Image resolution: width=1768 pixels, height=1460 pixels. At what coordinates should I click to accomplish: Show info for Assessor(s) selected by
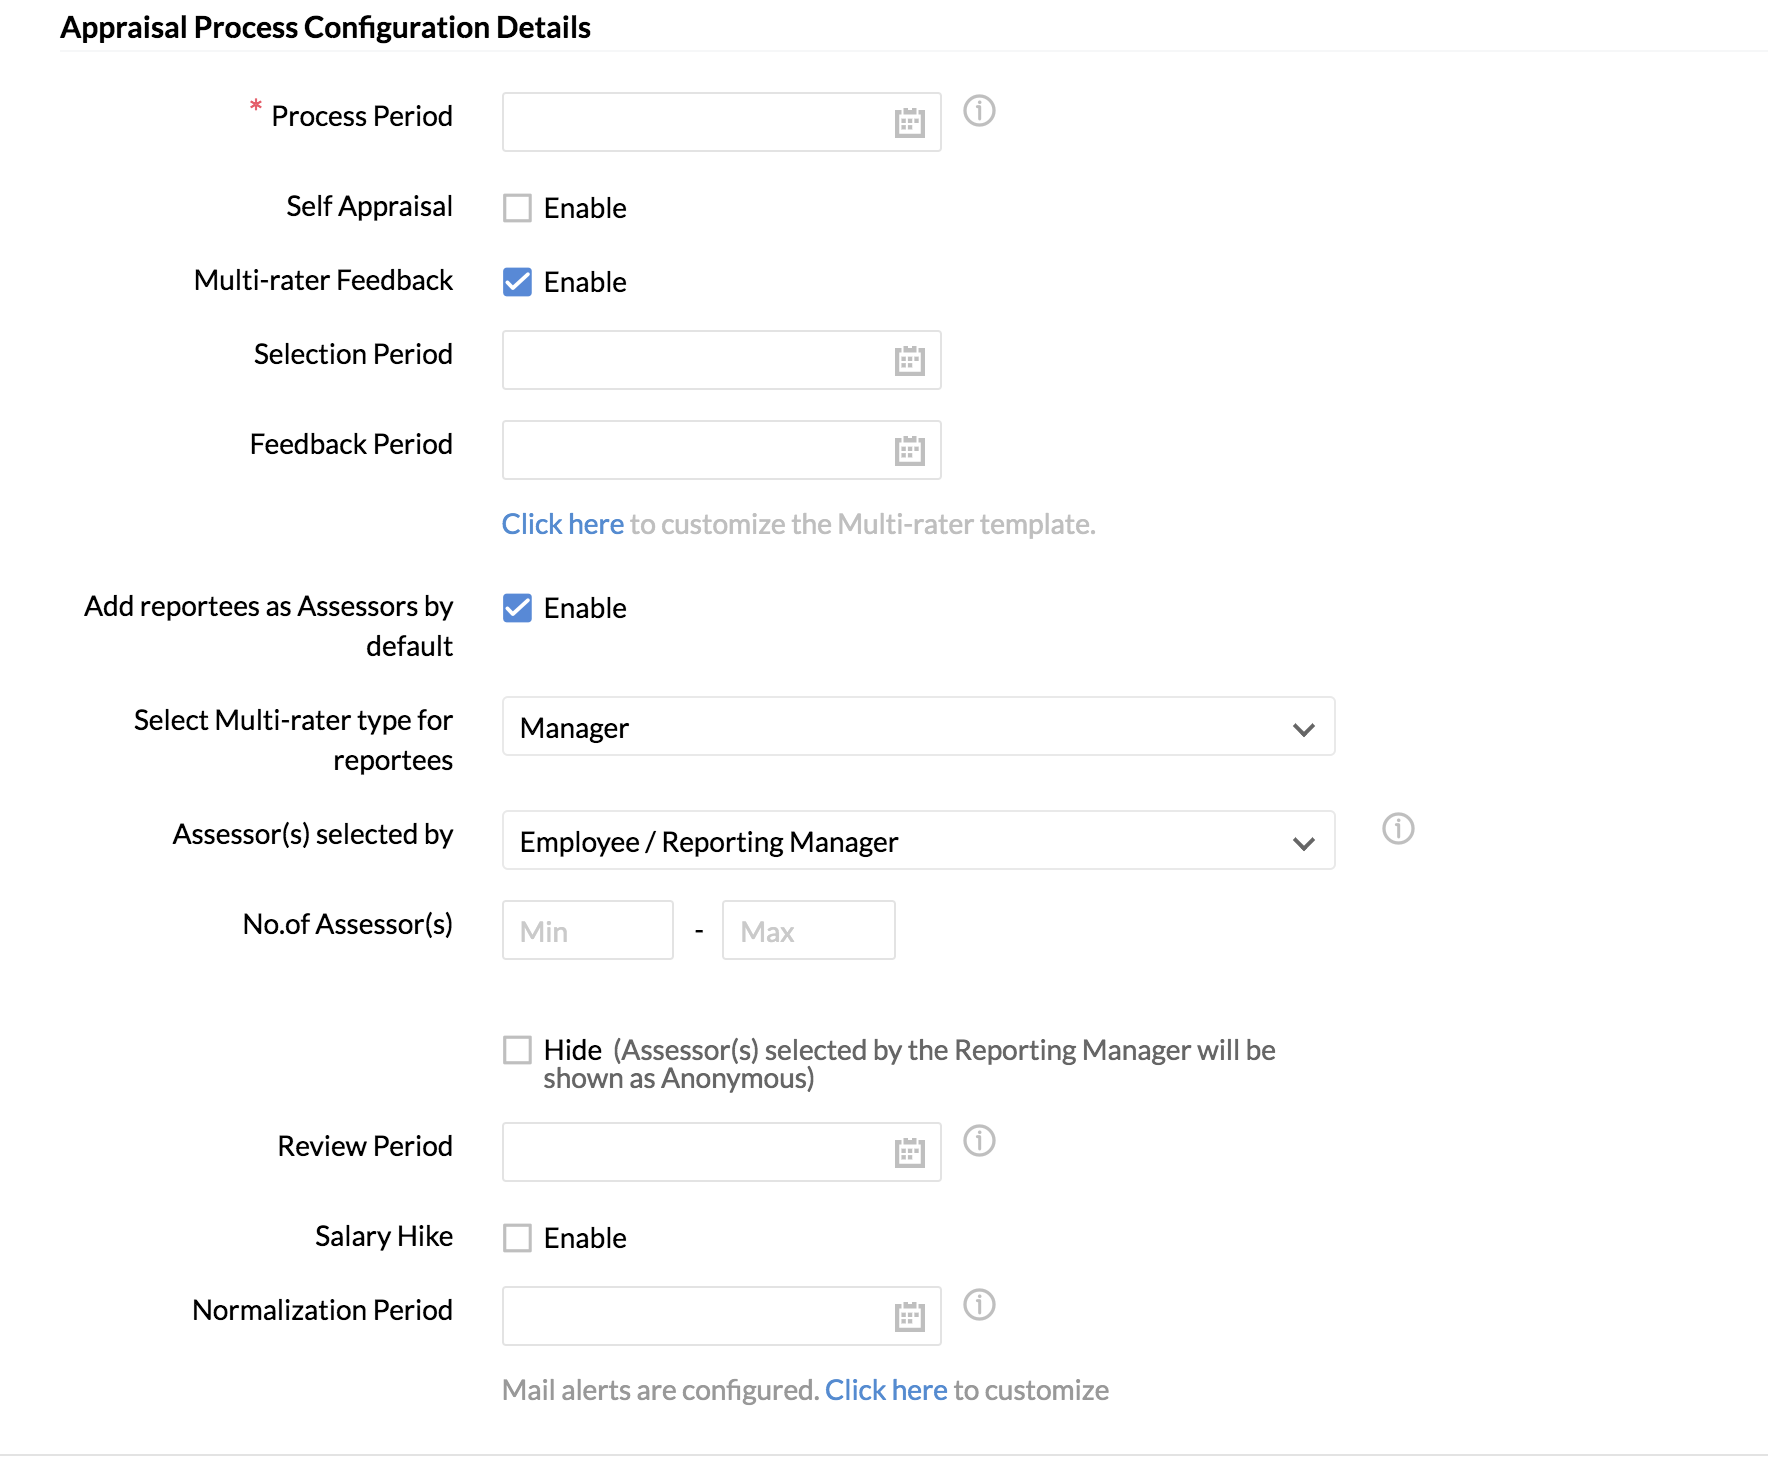[x=1398, y=829]
